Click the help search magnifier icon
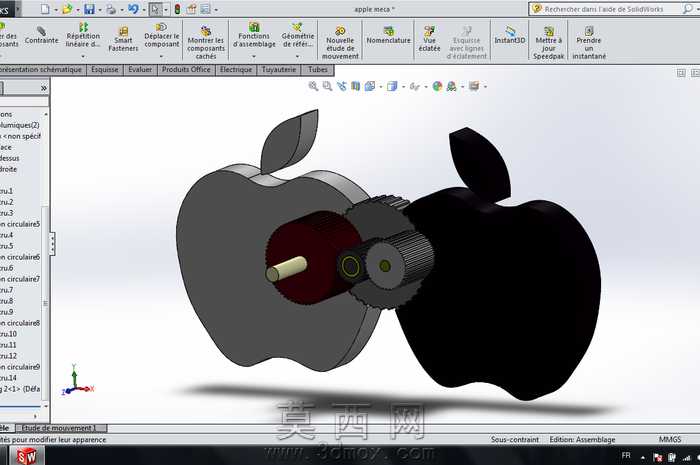The width and height of the screenshot is (700, 465). pos(688,9)
